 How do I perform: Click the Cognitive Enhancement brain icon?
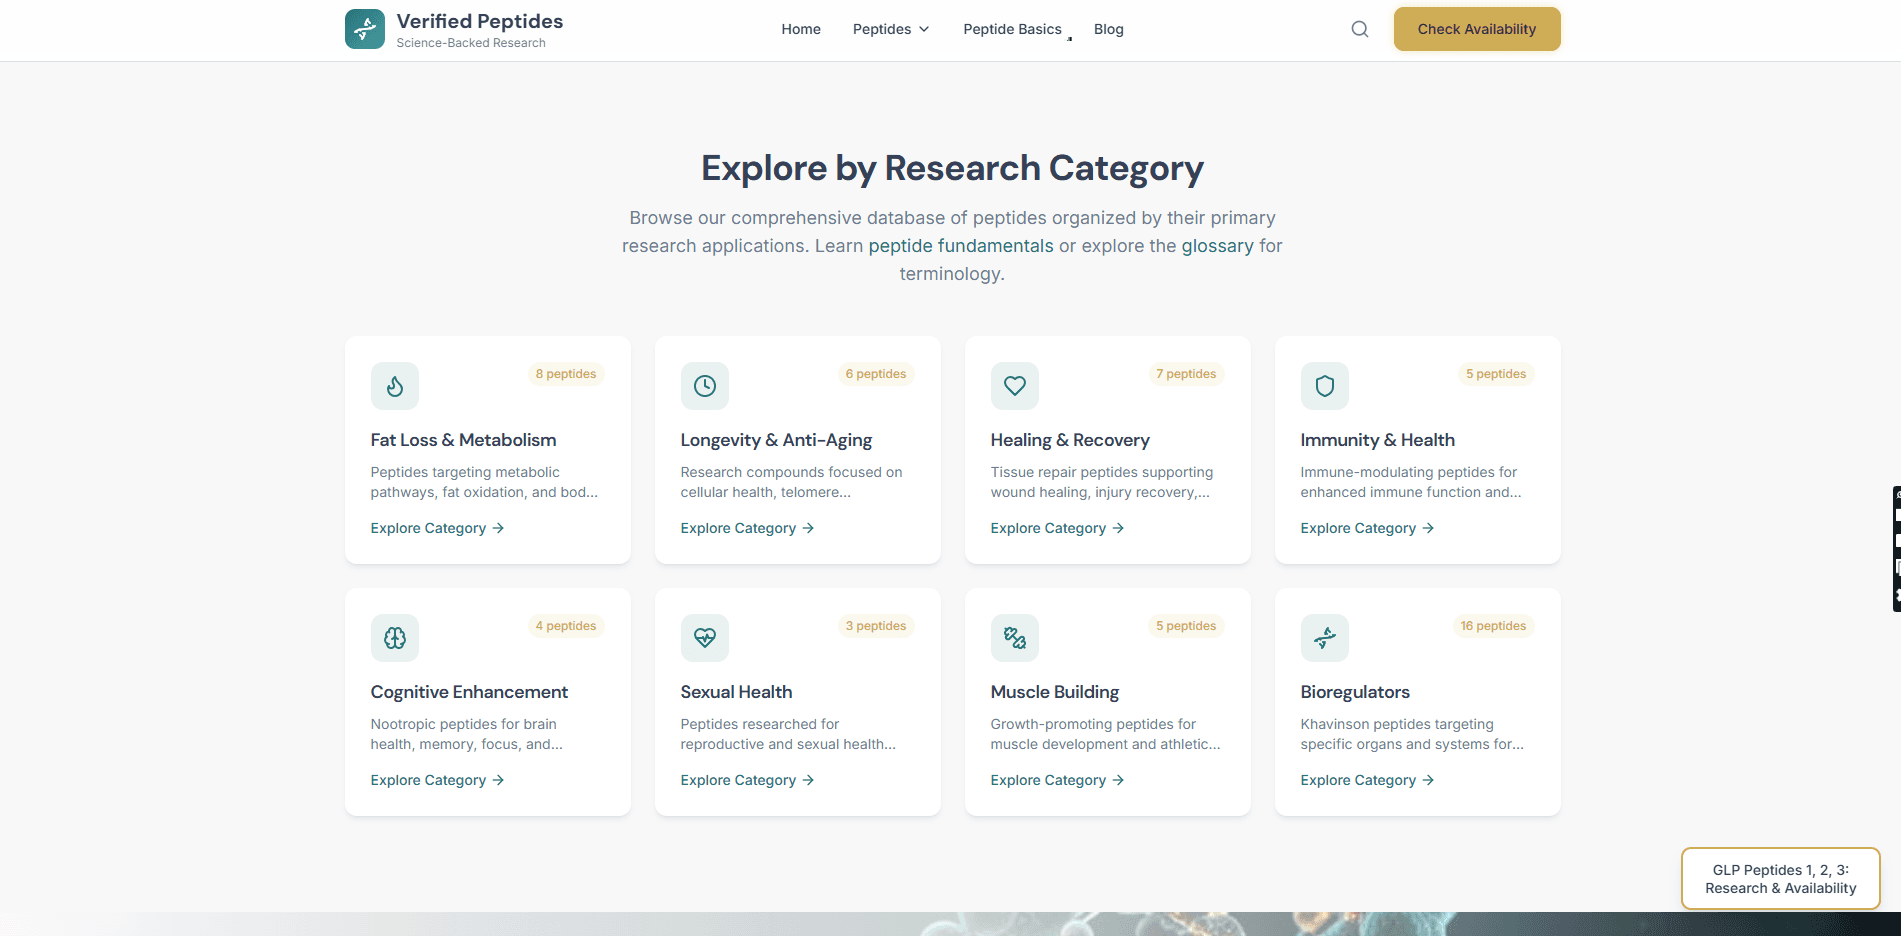click(x=395, y=638)
